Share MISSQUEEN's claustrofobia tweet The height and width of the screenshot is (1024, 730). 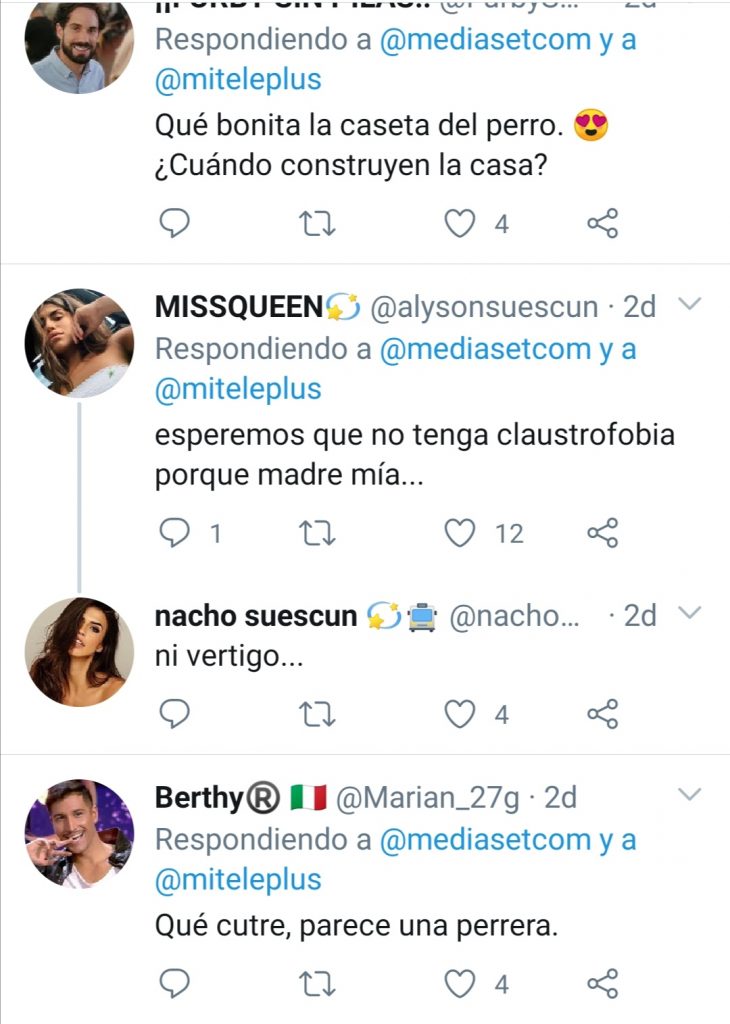tap(602, 534)
